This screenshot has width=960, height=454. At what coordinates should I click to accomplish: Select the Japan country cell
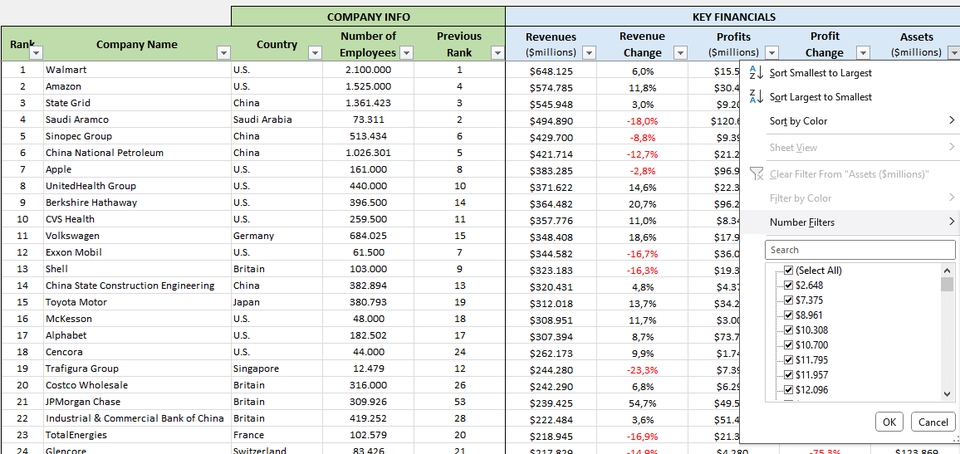[277, 302]
